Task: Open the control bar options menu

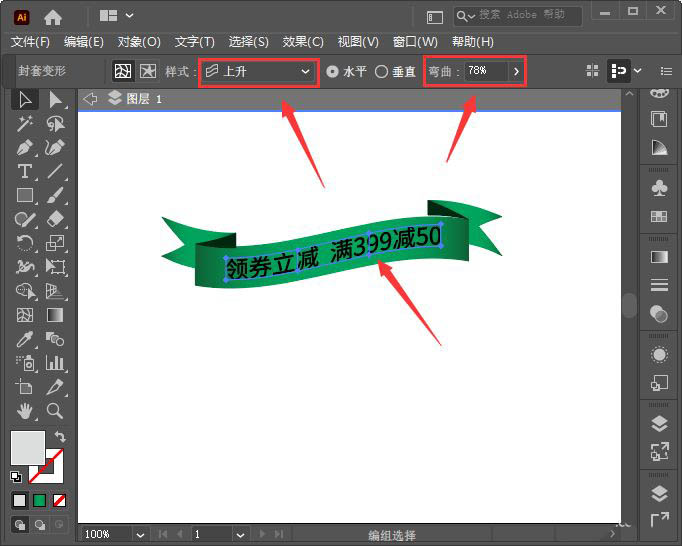Action: click(x=666, y=71)
